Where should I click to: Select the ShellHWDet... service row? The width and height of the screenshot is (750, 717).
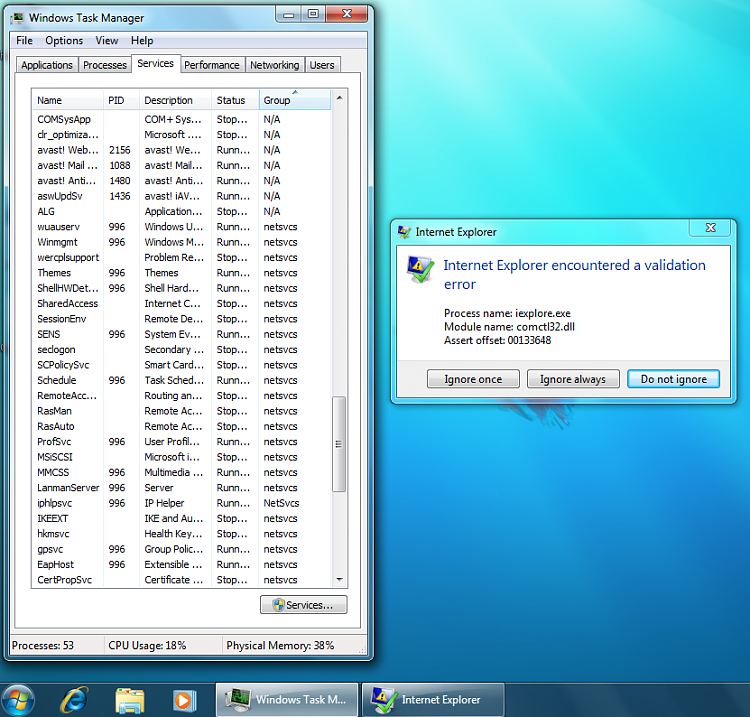pyautogui.click(x=182, y=288)
